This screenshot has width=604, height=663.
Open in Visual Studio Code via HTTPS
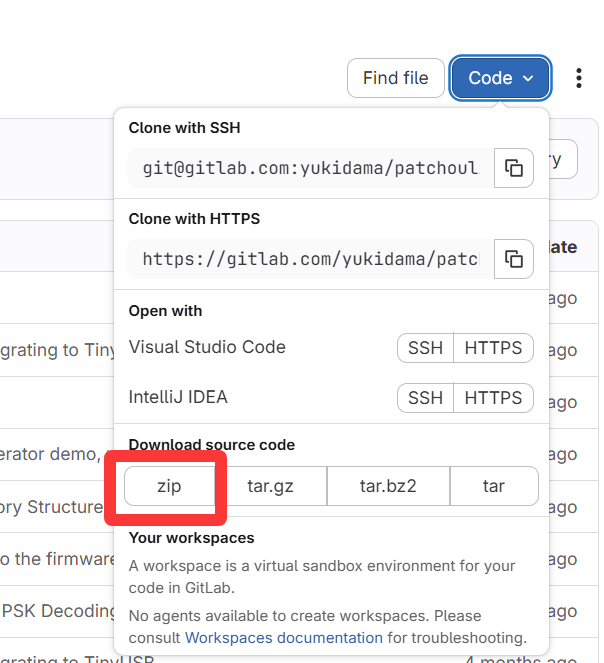(493, 348)
